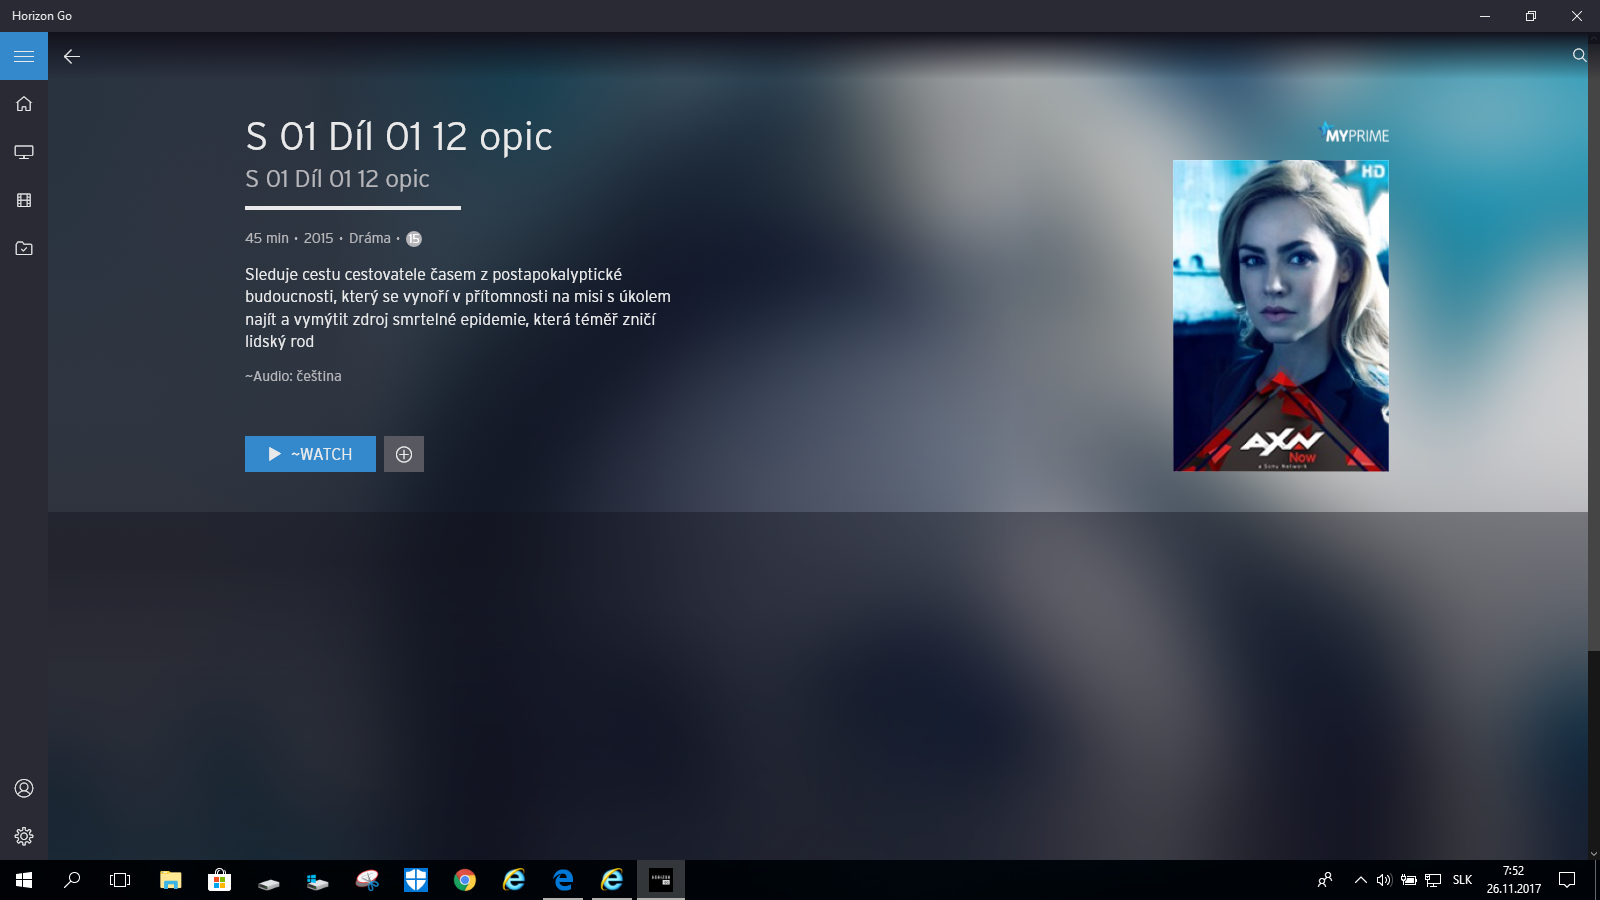Open the Home section in sidebar
1600x900 pixels.
24,104
